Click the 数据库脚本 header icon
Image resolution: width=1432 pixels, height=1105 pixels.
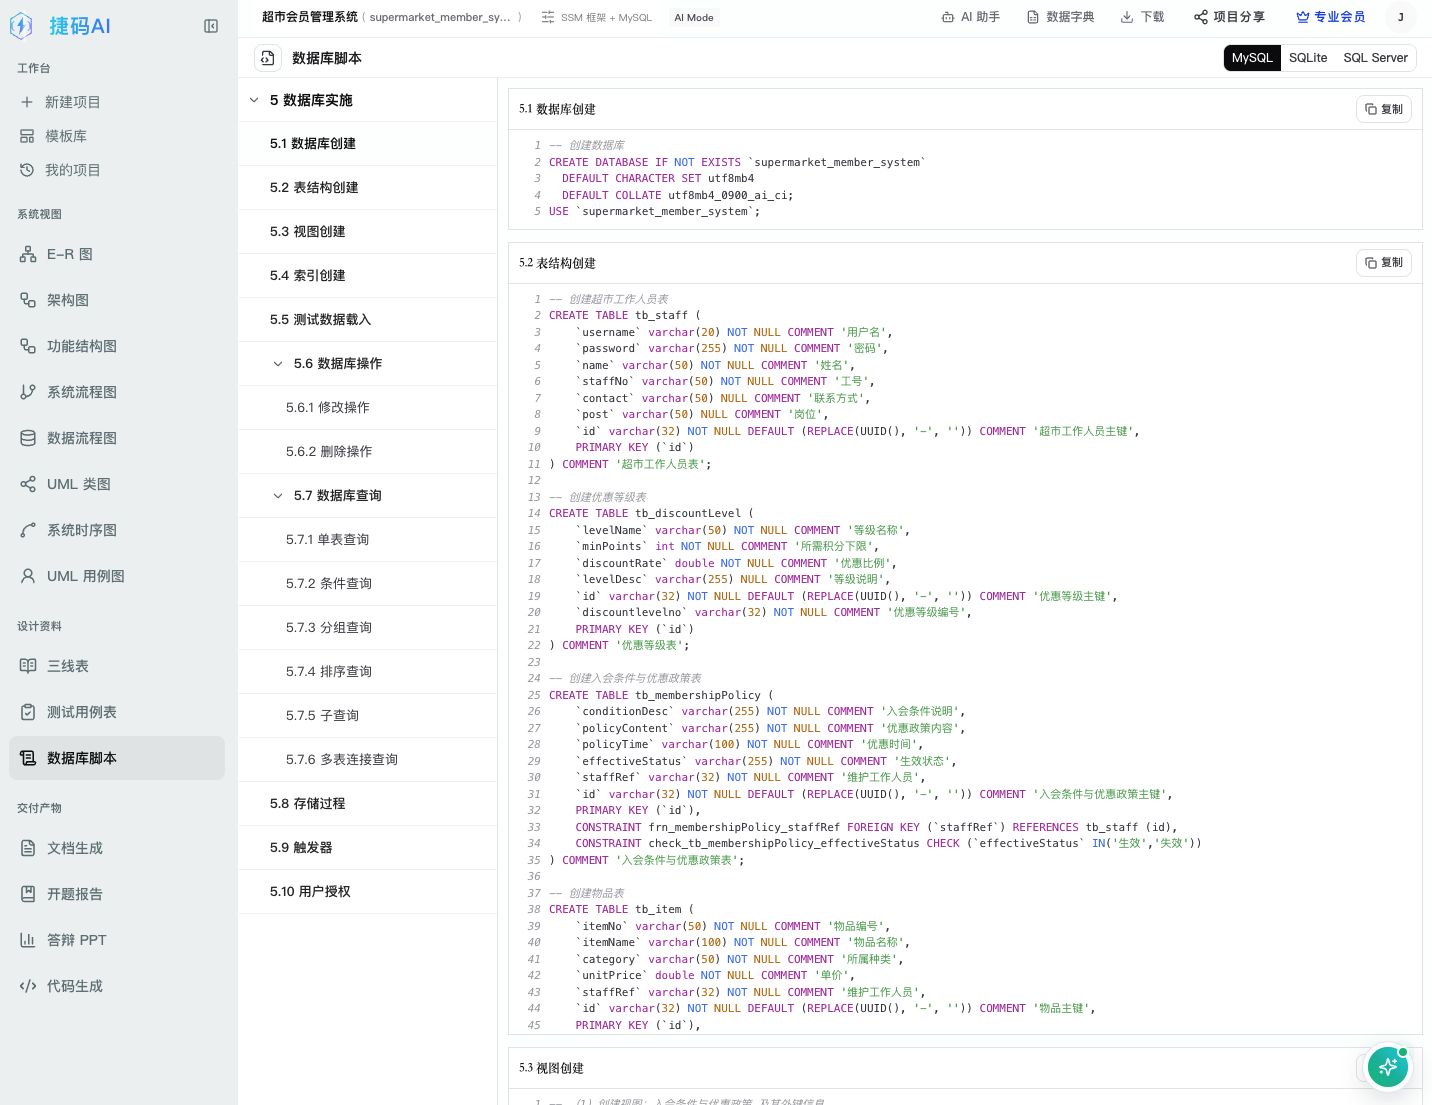tap(267, 58)
